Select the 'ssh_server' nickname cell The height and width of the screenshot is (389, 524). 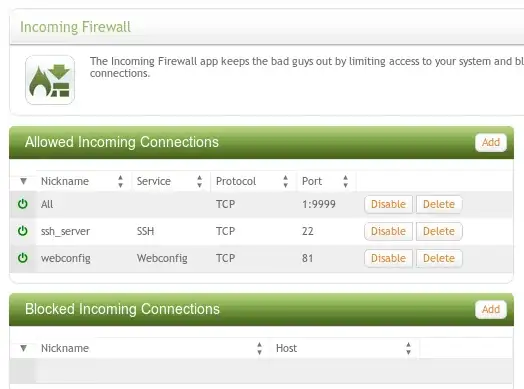tap(66, 231)
